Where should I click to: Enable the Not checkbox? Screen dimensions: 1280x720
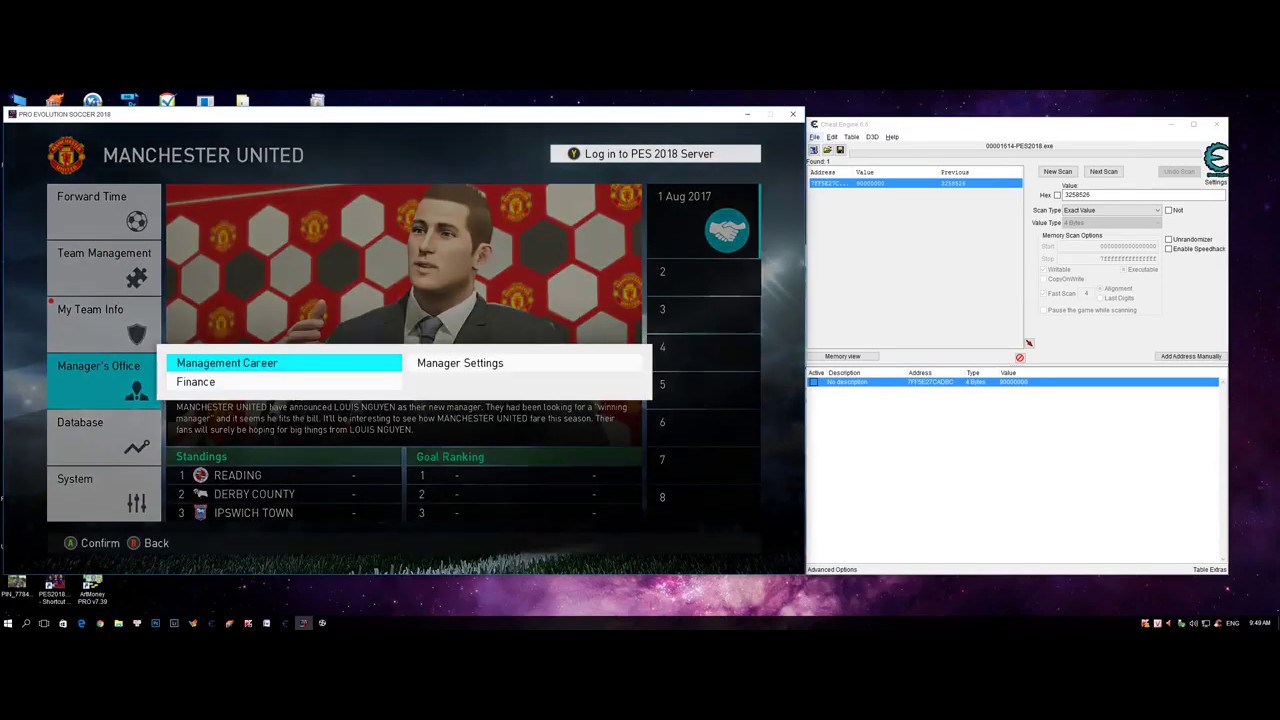click(x=1169, y=210)
